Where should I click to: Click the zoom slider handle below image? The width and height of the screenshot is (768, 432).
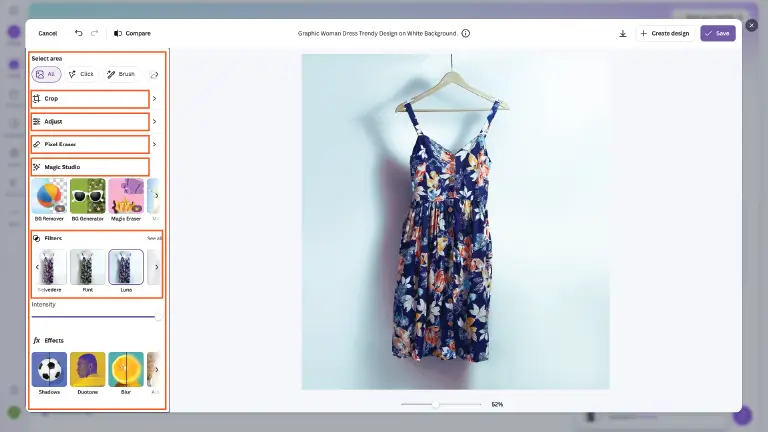[435, 404]
